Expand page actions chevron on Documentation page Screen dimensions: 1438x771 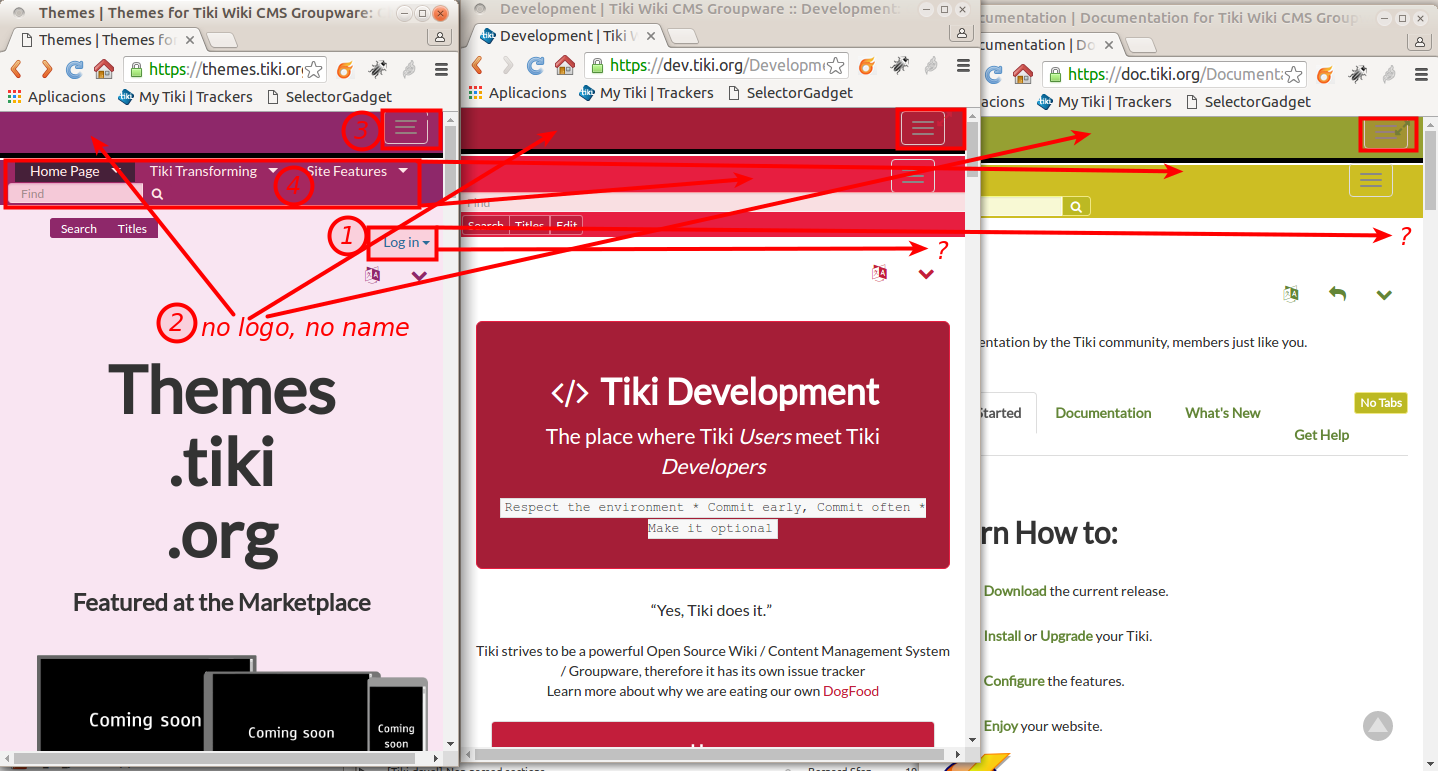1384,295
